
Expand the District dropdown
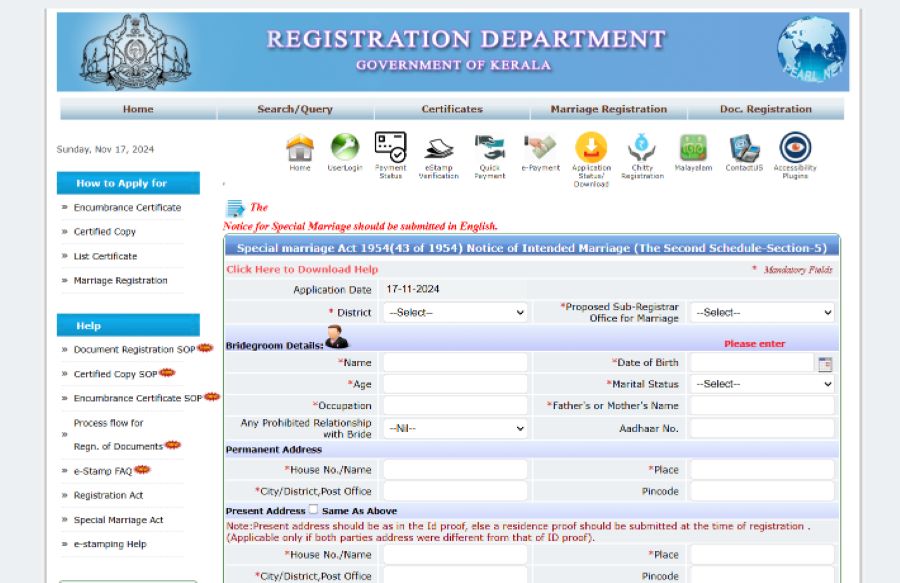tap(456, 313)
